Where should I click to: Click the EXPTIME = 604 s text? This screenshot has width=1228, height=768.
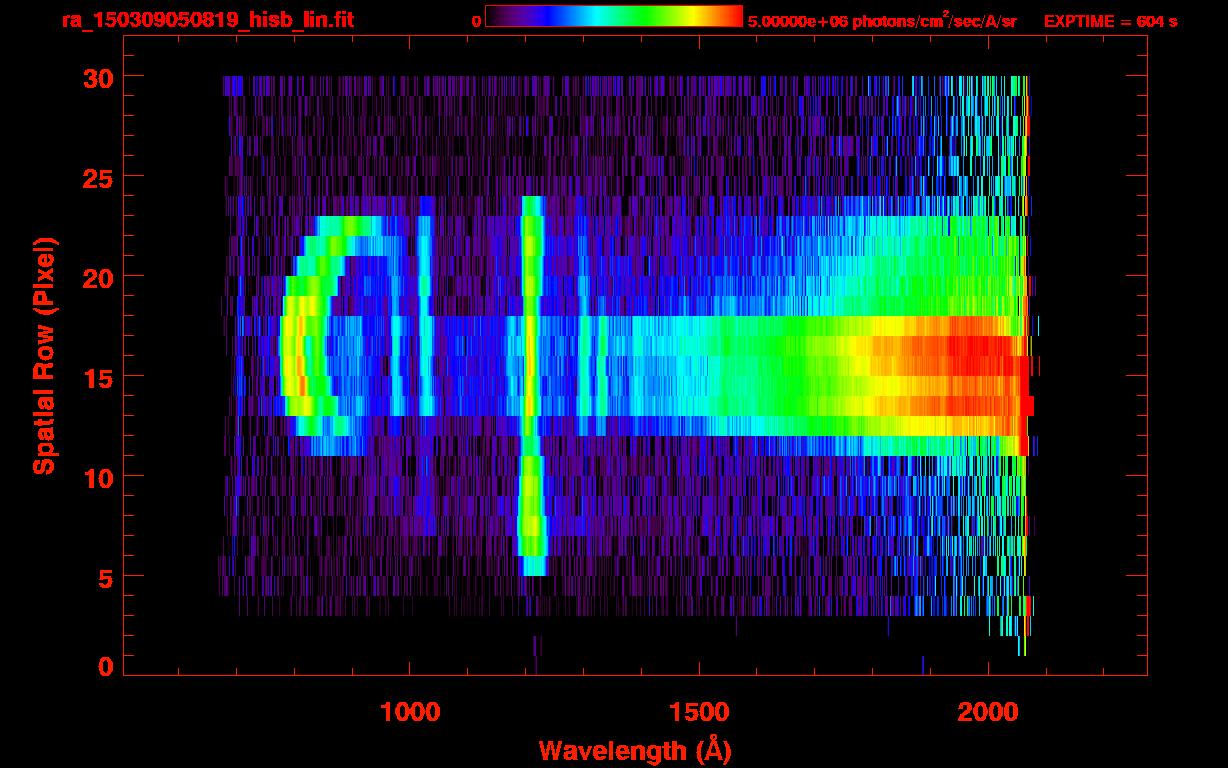click(1110, 21)
